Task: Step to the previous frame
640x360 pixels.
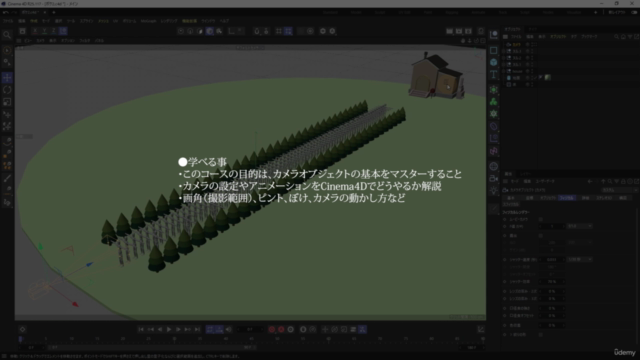Action: [160, 329]
